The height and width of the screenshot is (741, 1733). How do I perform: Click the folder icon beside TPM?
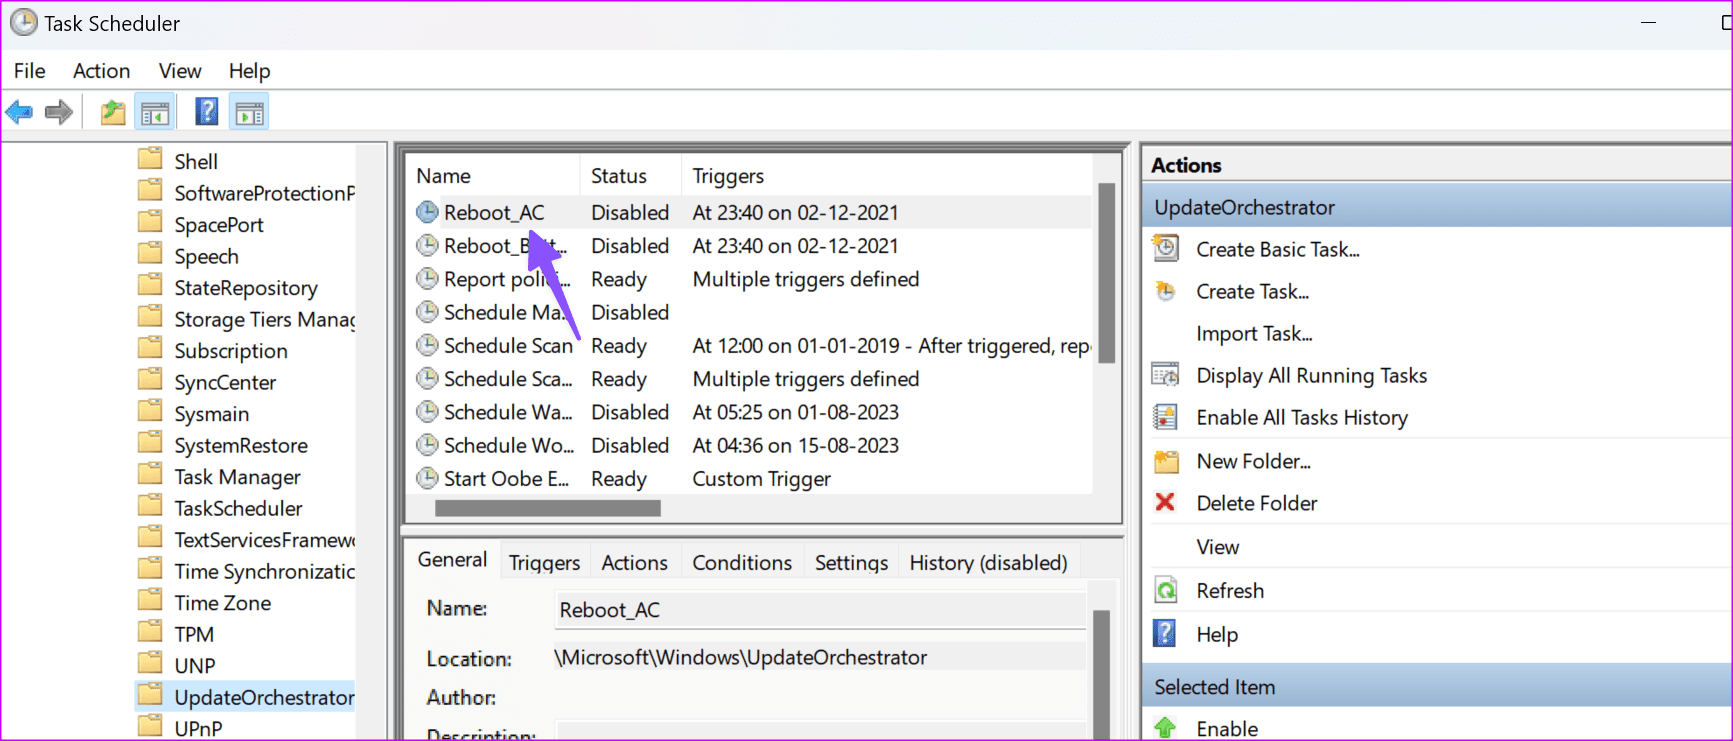150,632
